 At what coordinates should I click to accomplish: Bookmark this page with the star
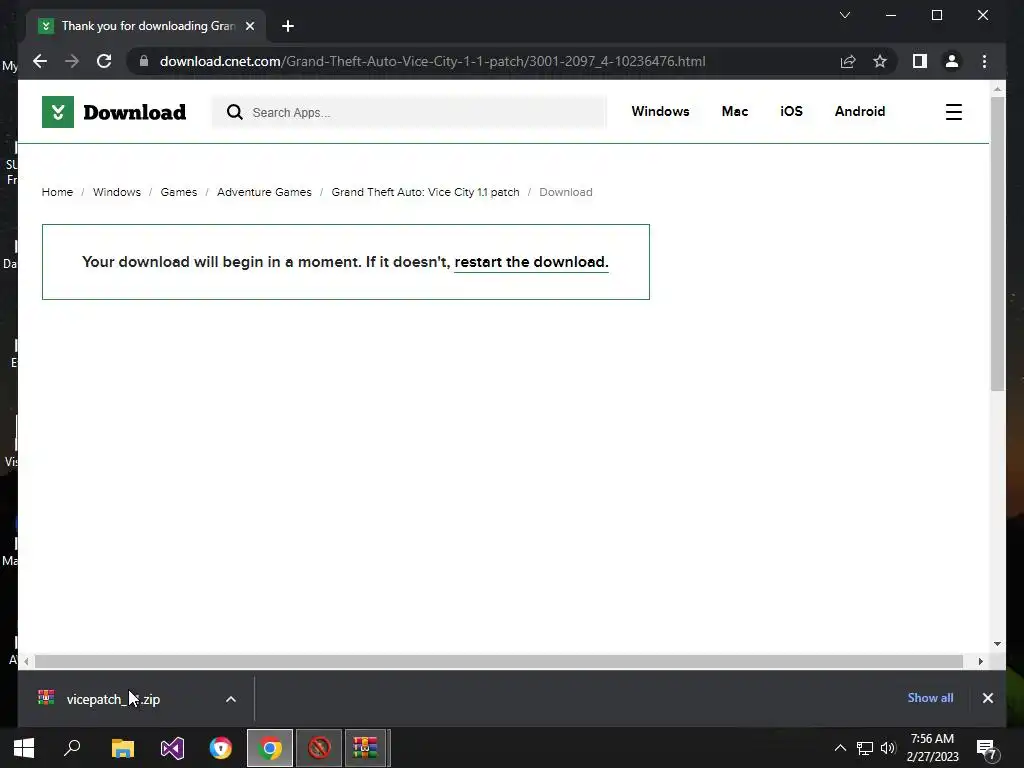click(880, 61)
